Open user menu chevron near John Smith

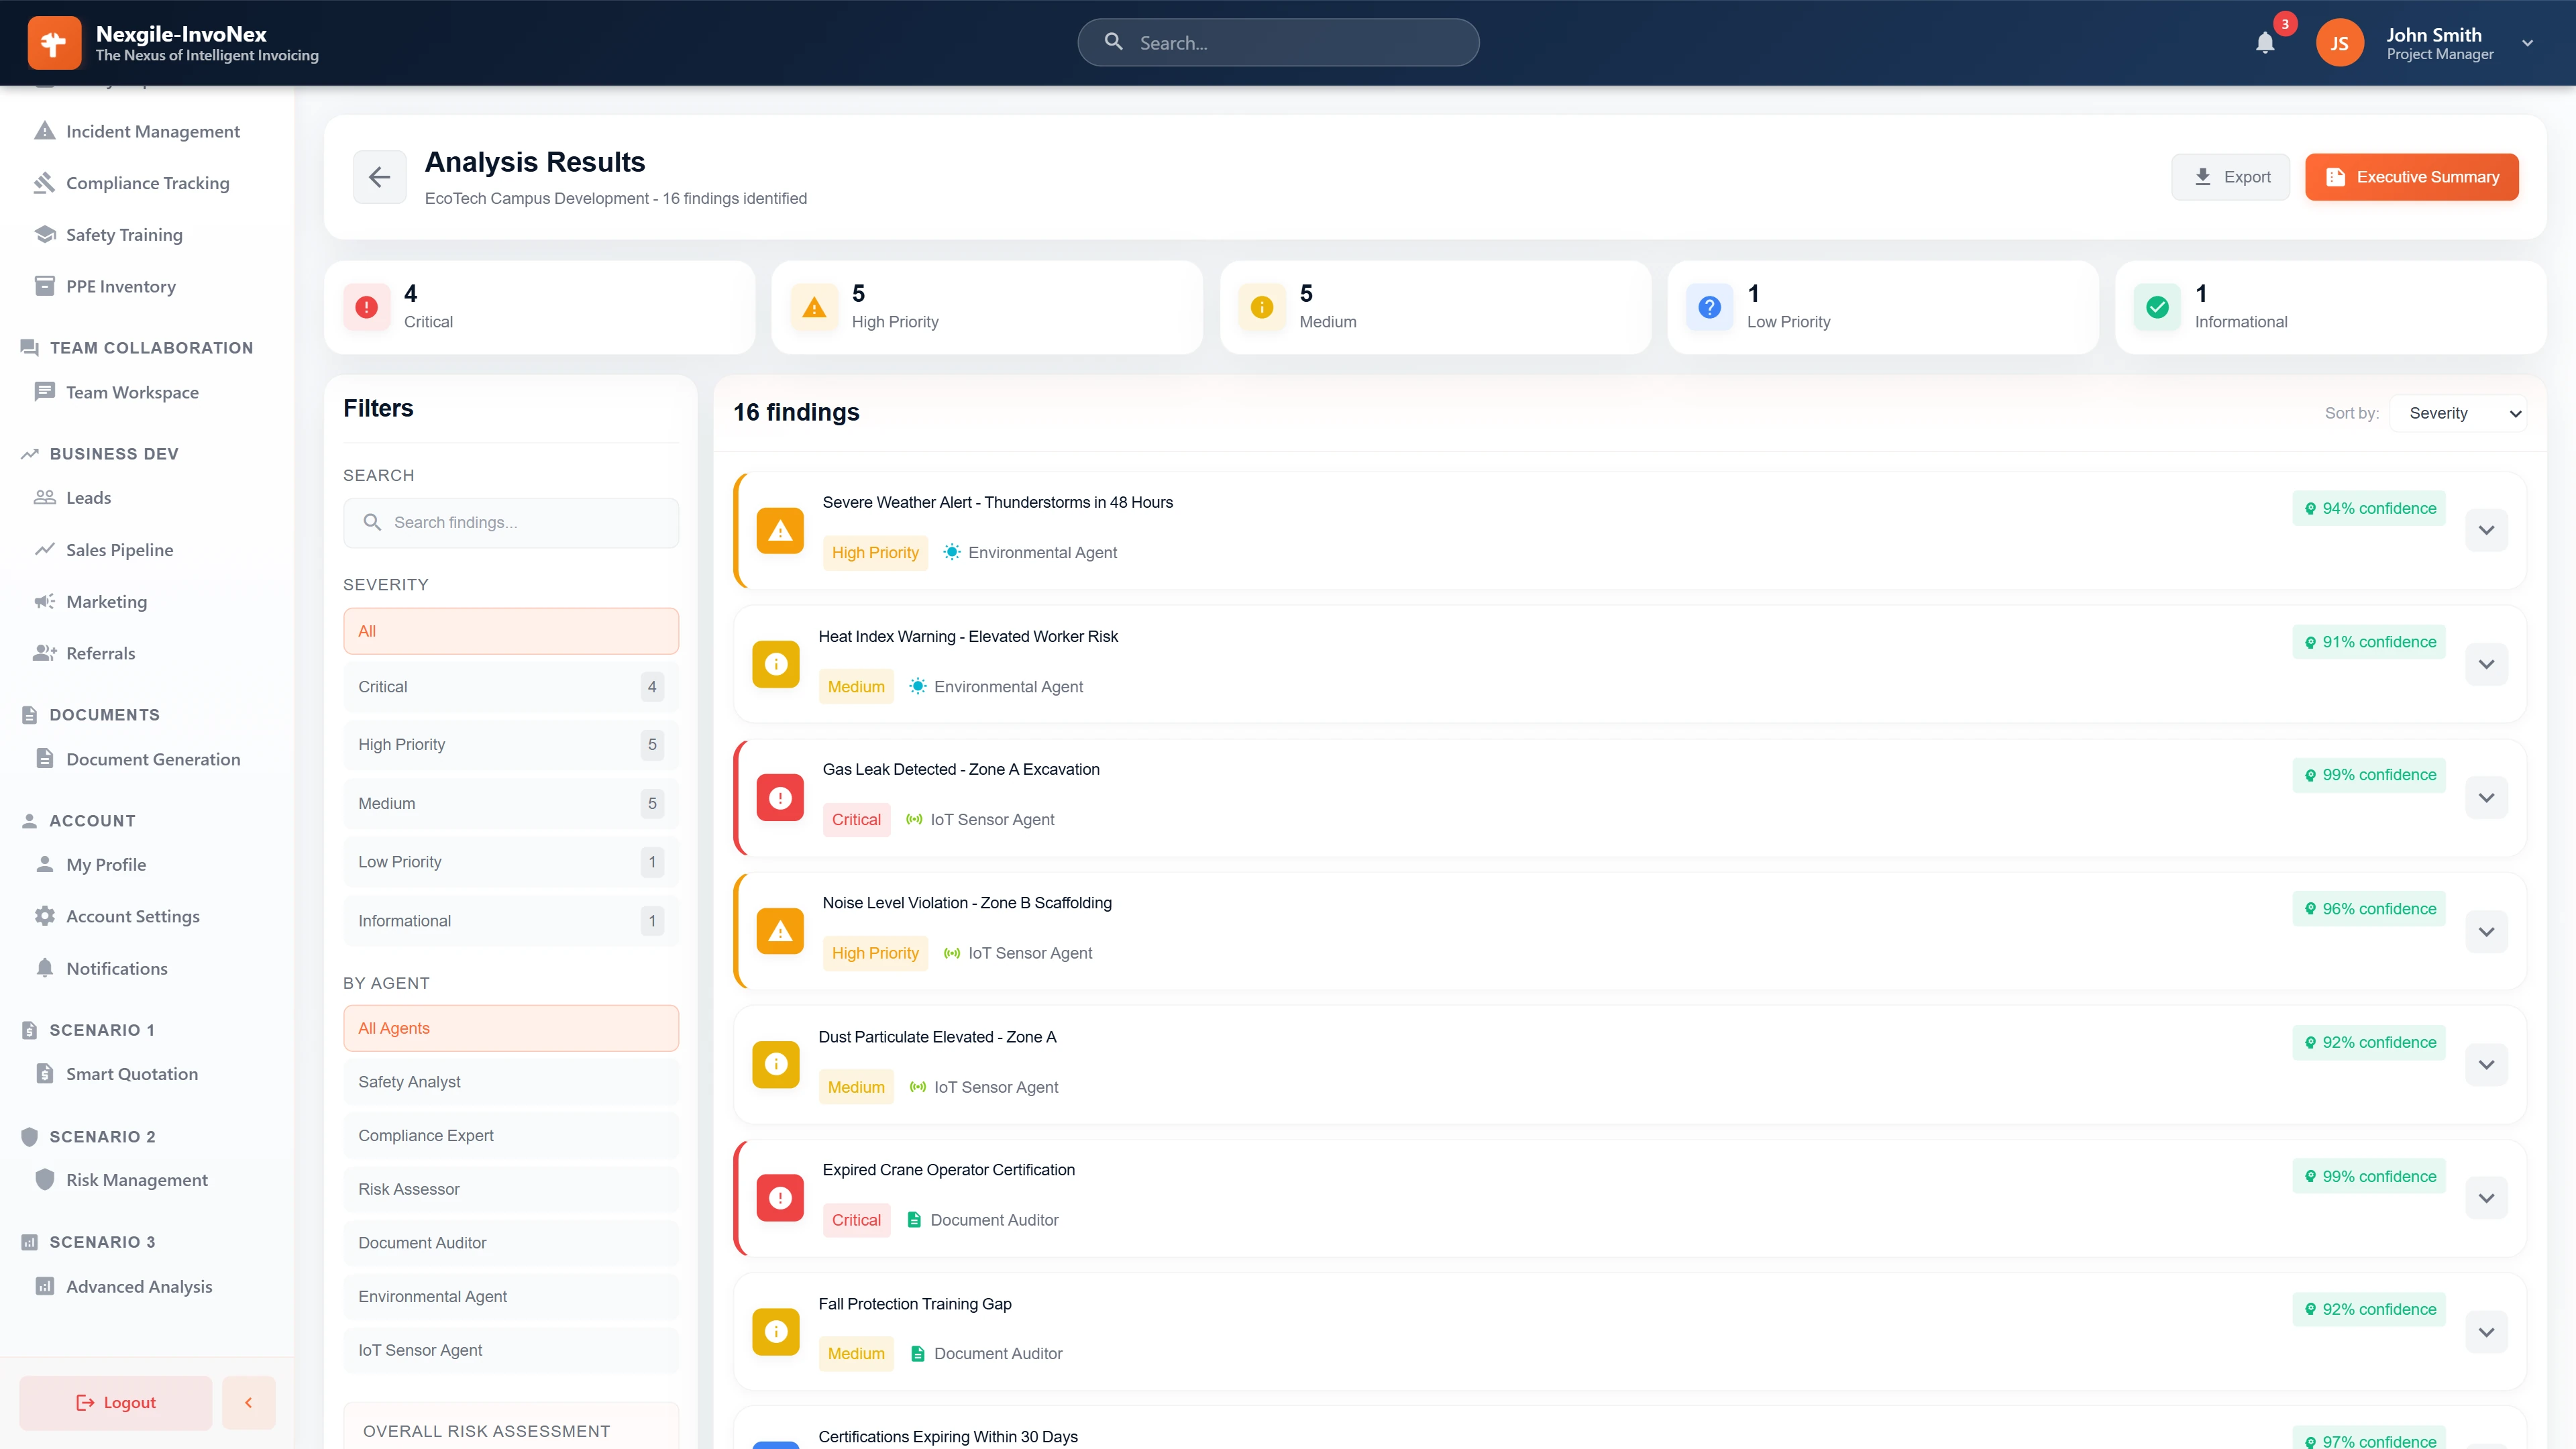pos(2527,43)
